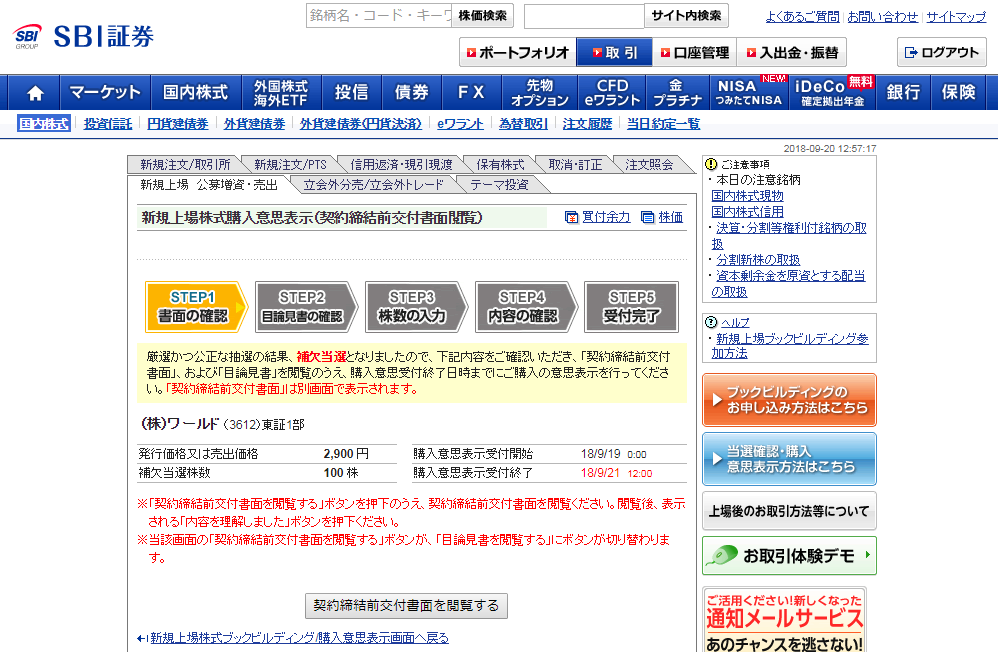Switch to 信用返済・現引現渡 tab
Viewport: 998px width, 652px height.
click(401, 164)
